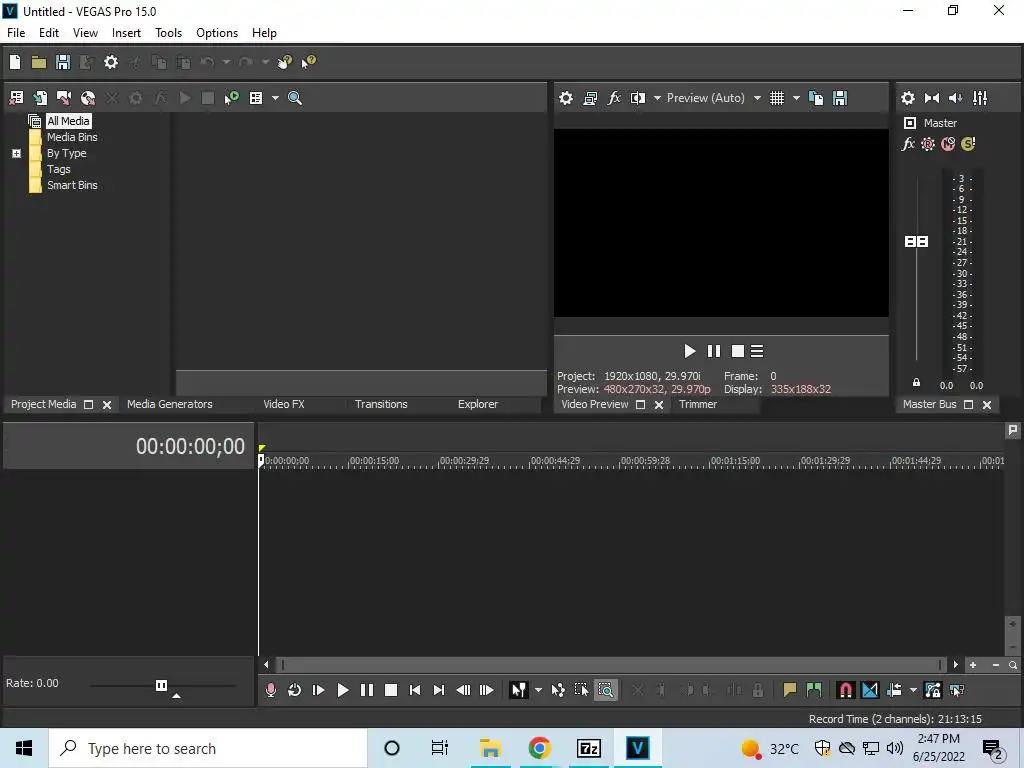Select the Media Bins folder
This screenshot has width=1024, height=768.
[72, 137]
